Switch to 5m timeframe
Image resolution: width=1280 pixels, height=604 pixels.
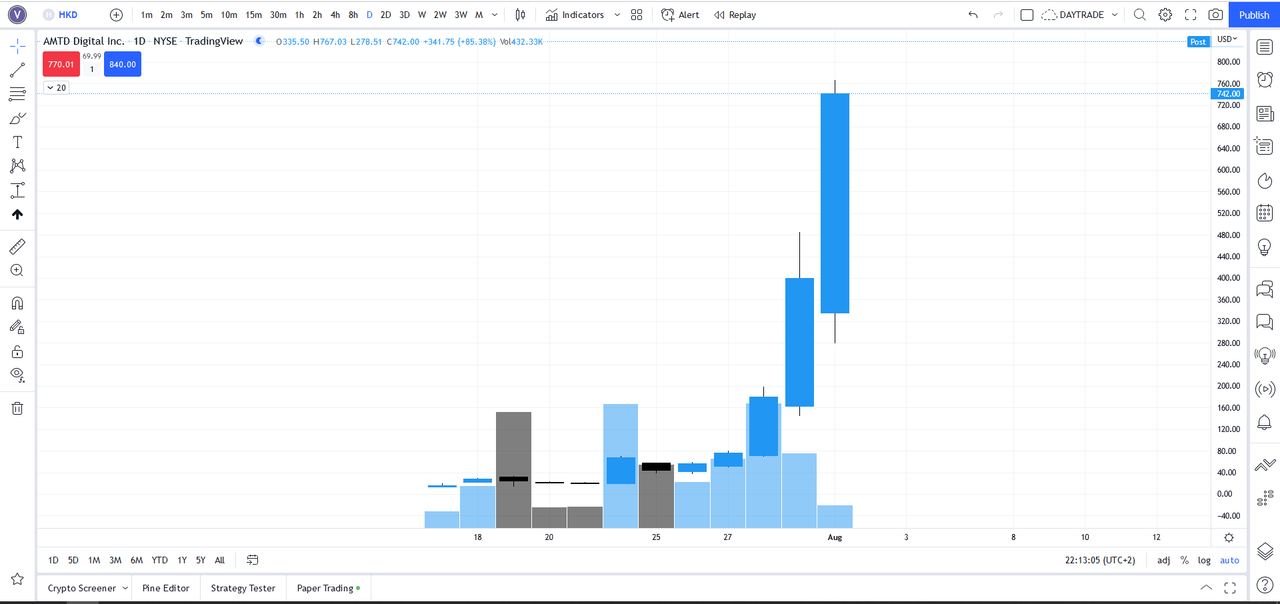pos(206,15)
